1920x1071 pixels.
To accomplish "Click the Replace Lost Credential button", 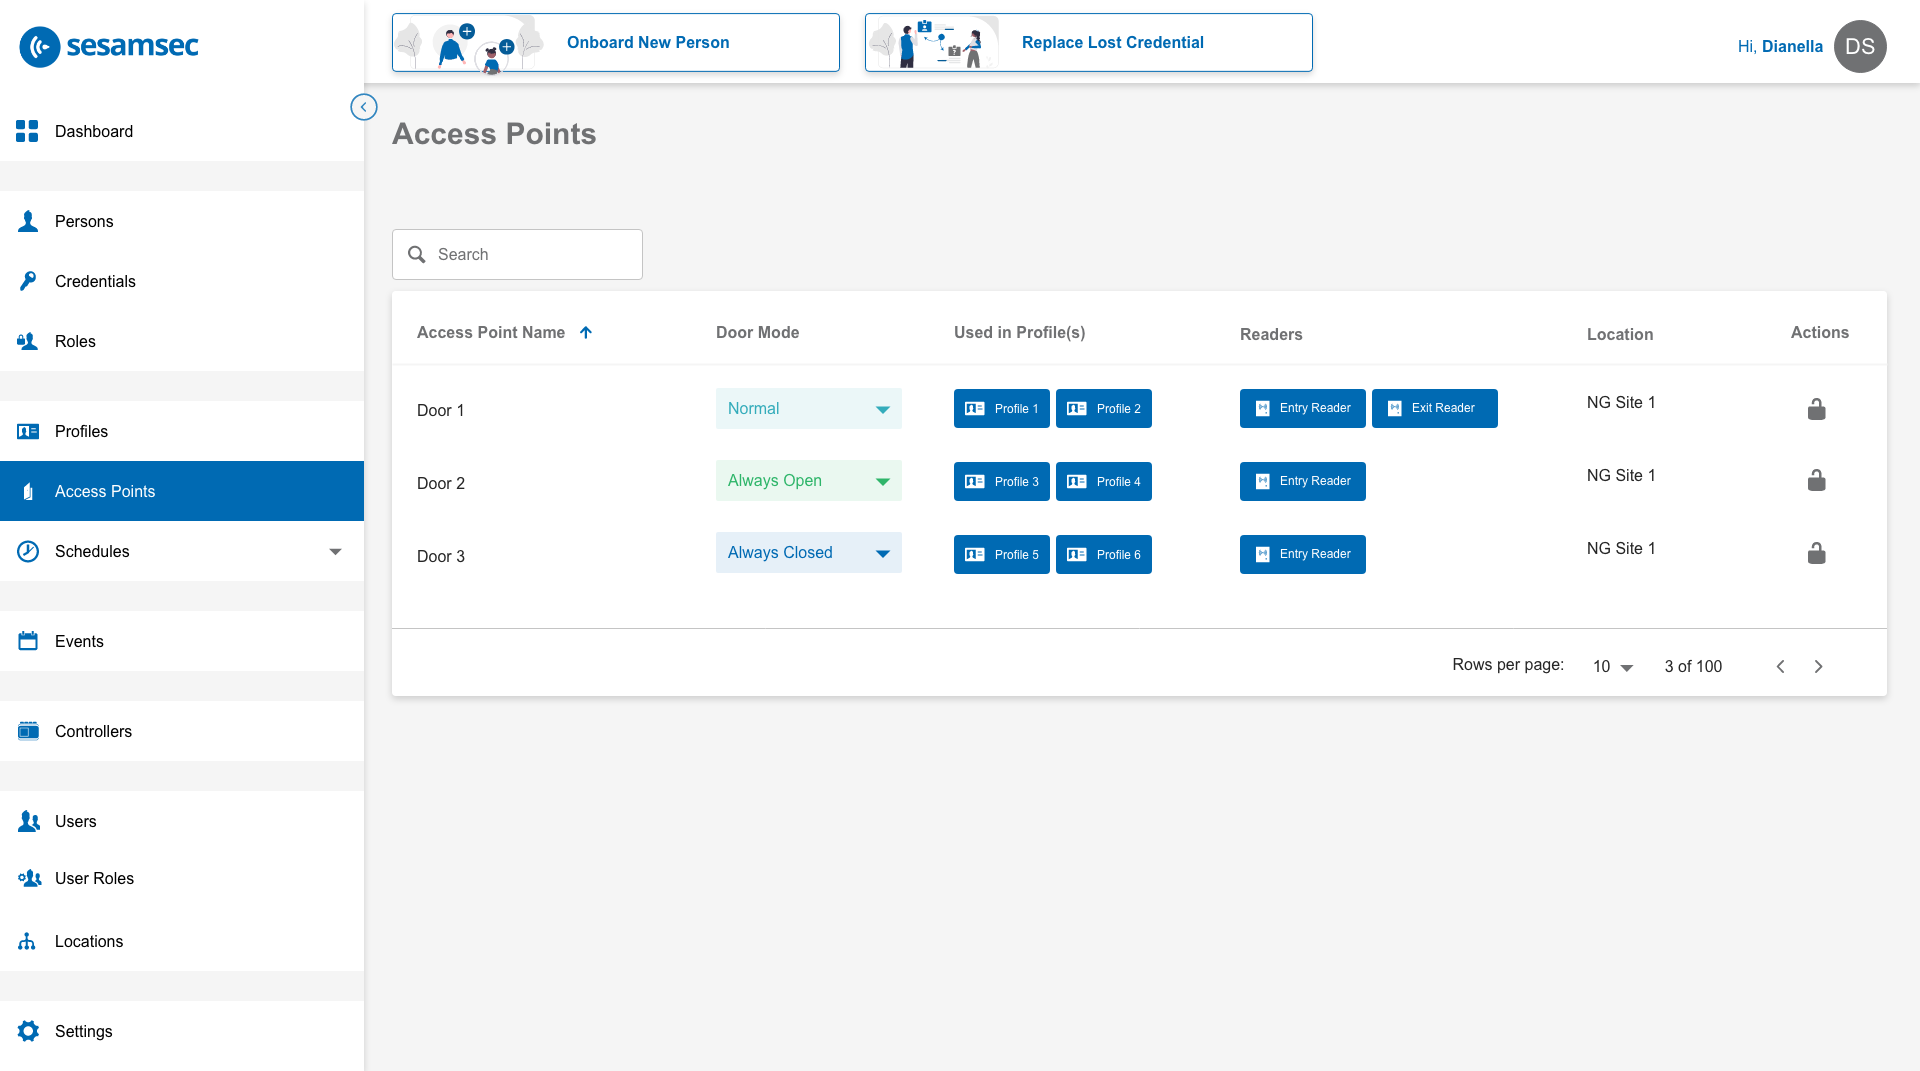I will pos(1088,43).
